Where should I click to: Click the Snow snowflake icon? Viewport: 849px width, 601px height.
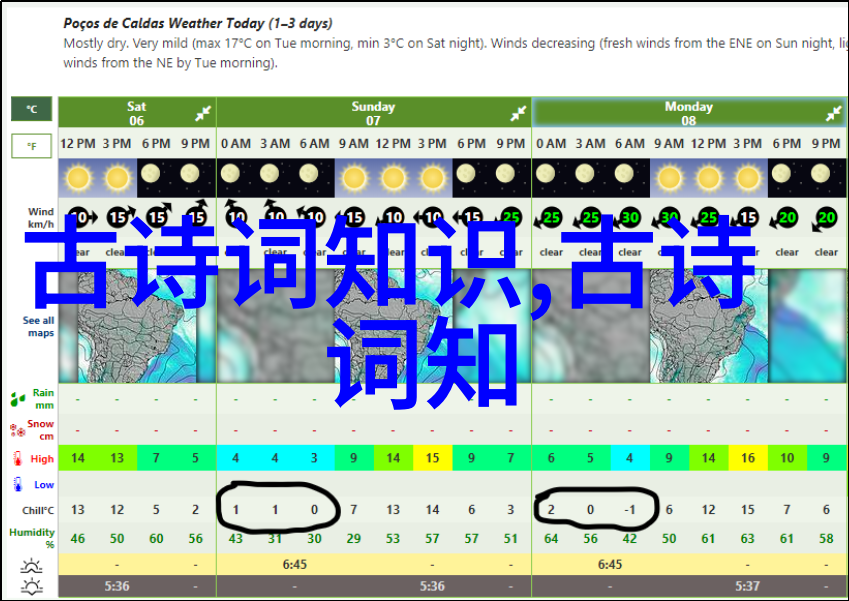(x=18, y=430)
